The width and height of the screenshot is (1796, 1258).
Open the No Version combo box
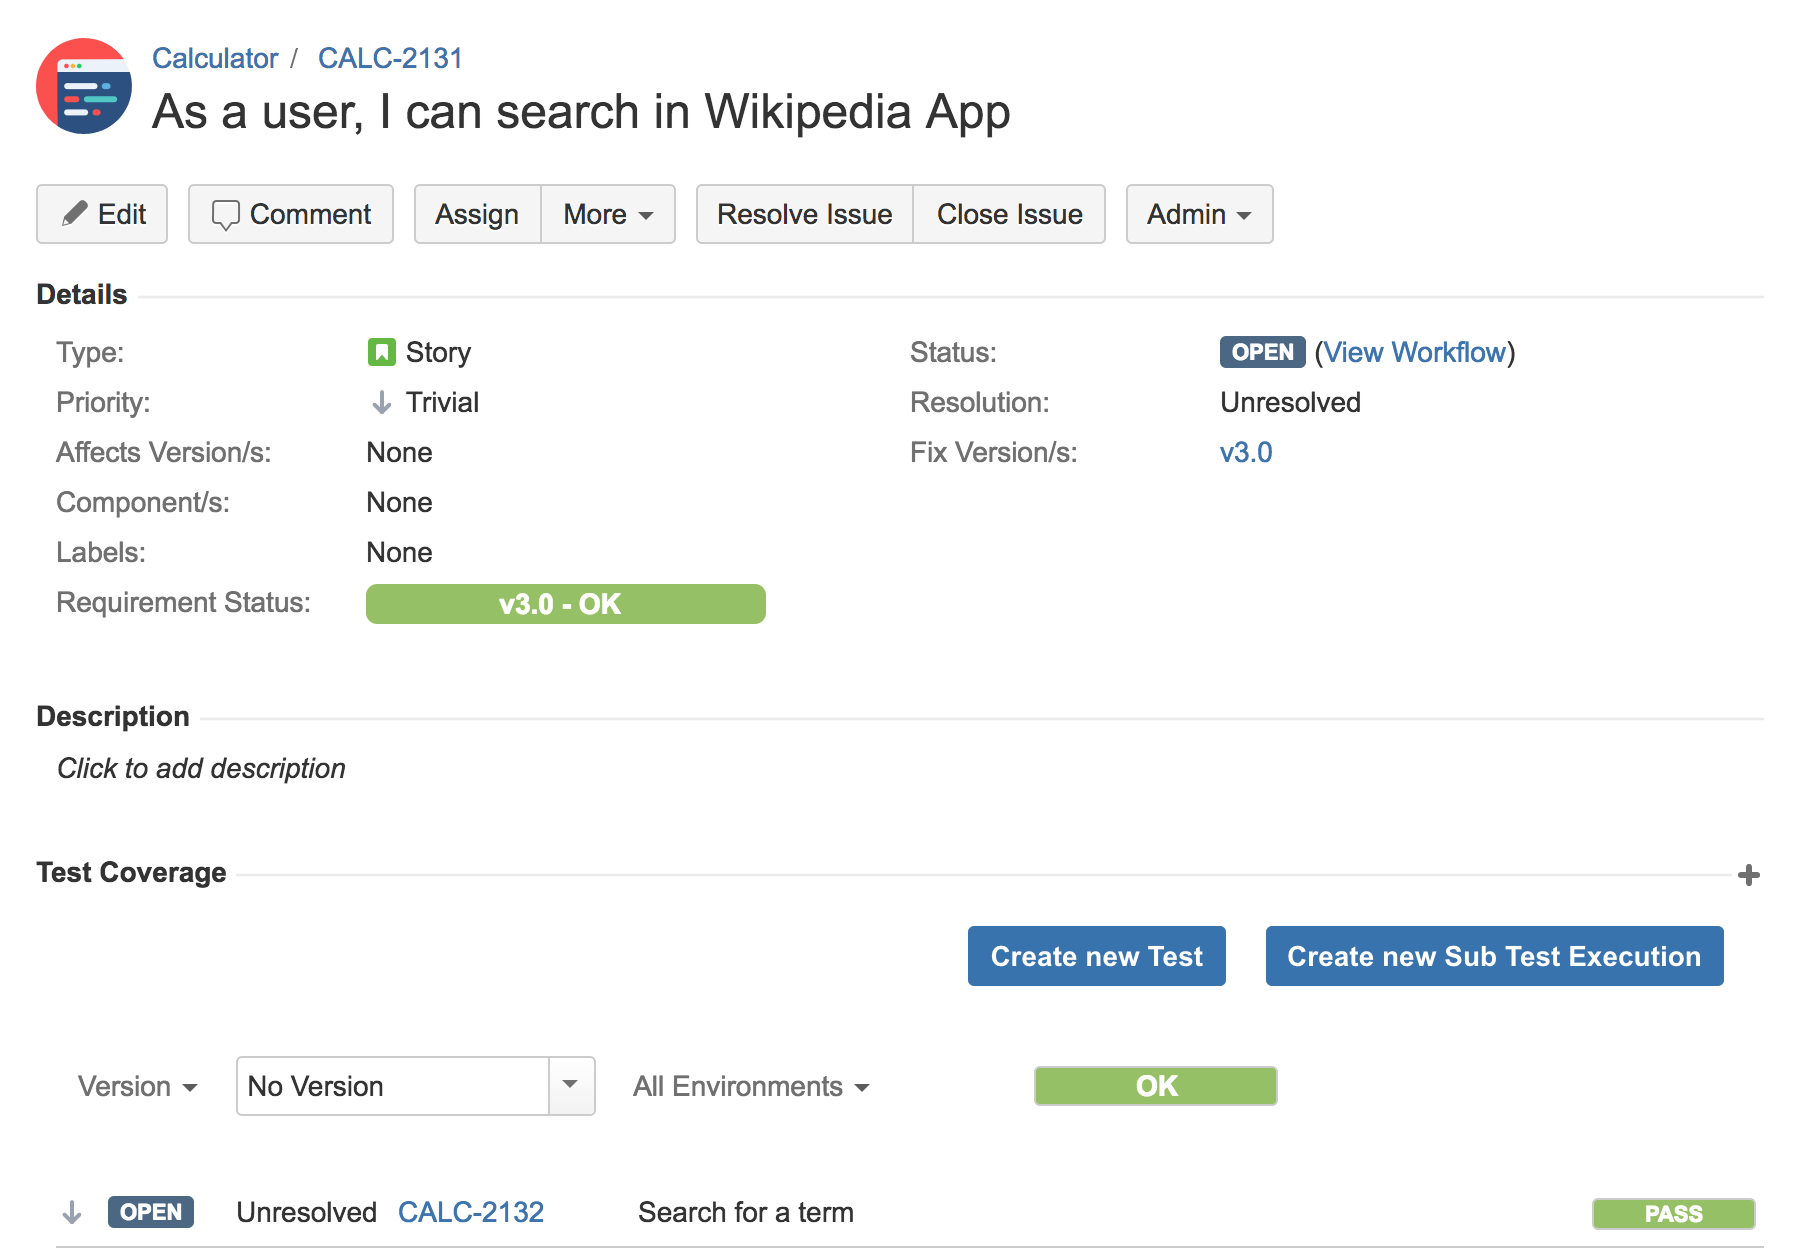pyautogui.click(x=416, y=1086)
